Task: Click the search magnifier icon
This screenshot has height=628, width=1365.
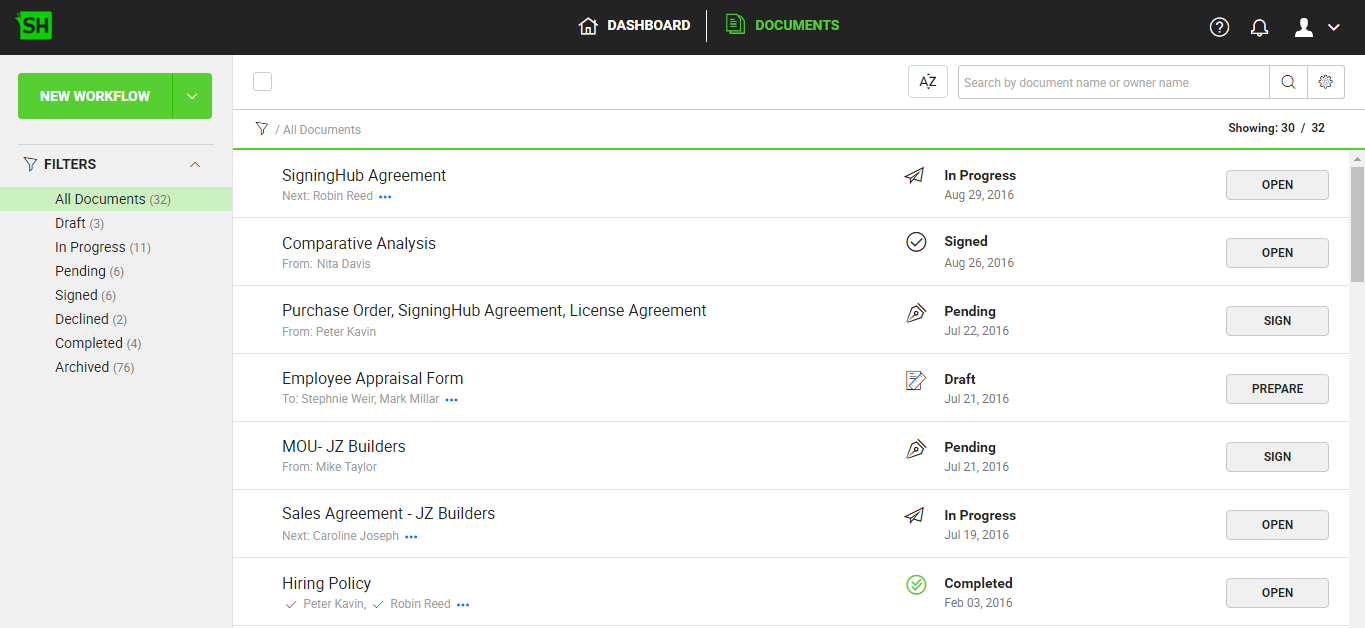Action: coord(1288,82)
